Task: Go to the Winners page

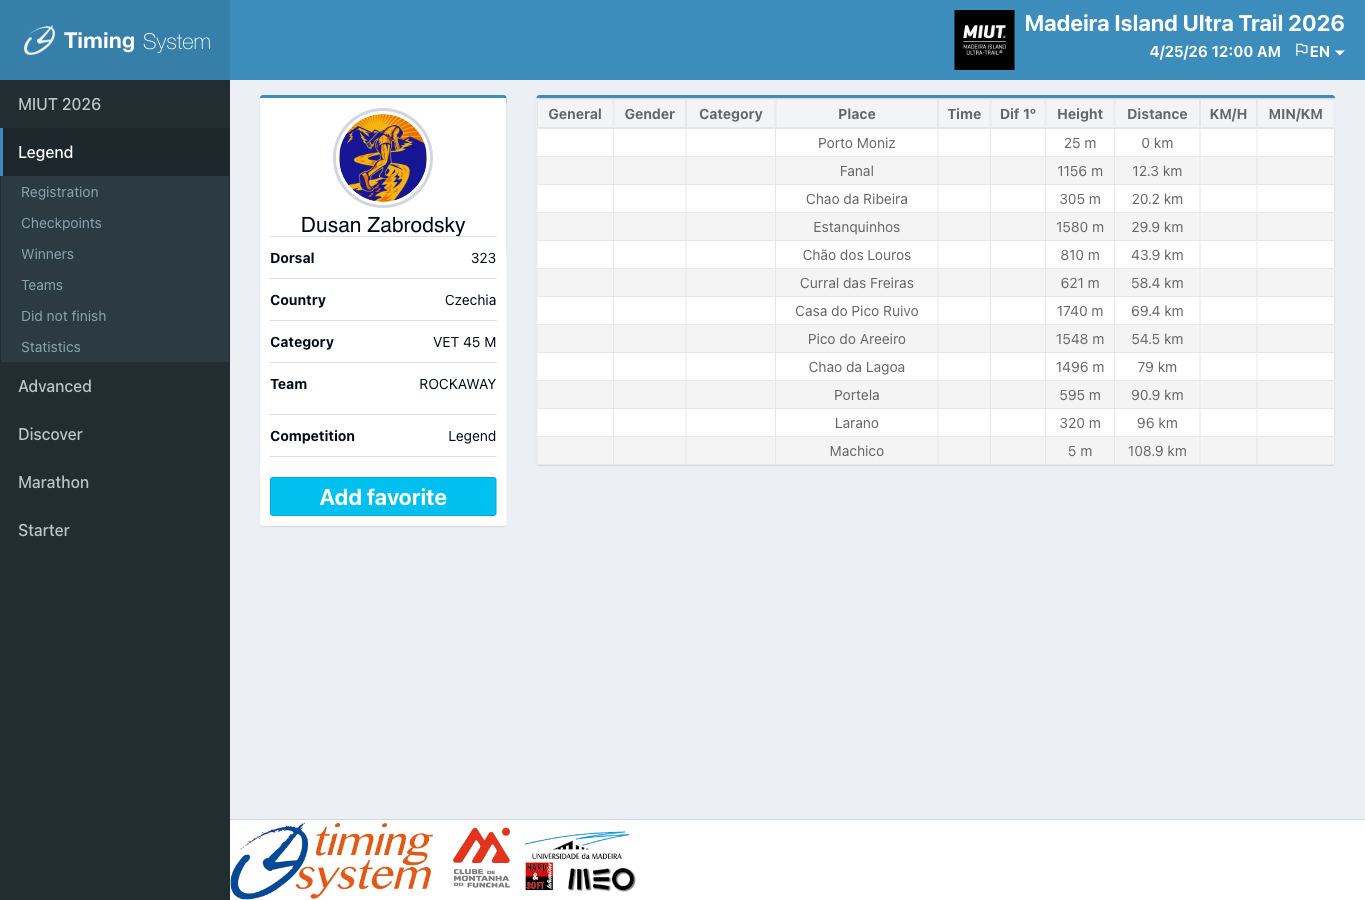Action: [x=47, y=254]
